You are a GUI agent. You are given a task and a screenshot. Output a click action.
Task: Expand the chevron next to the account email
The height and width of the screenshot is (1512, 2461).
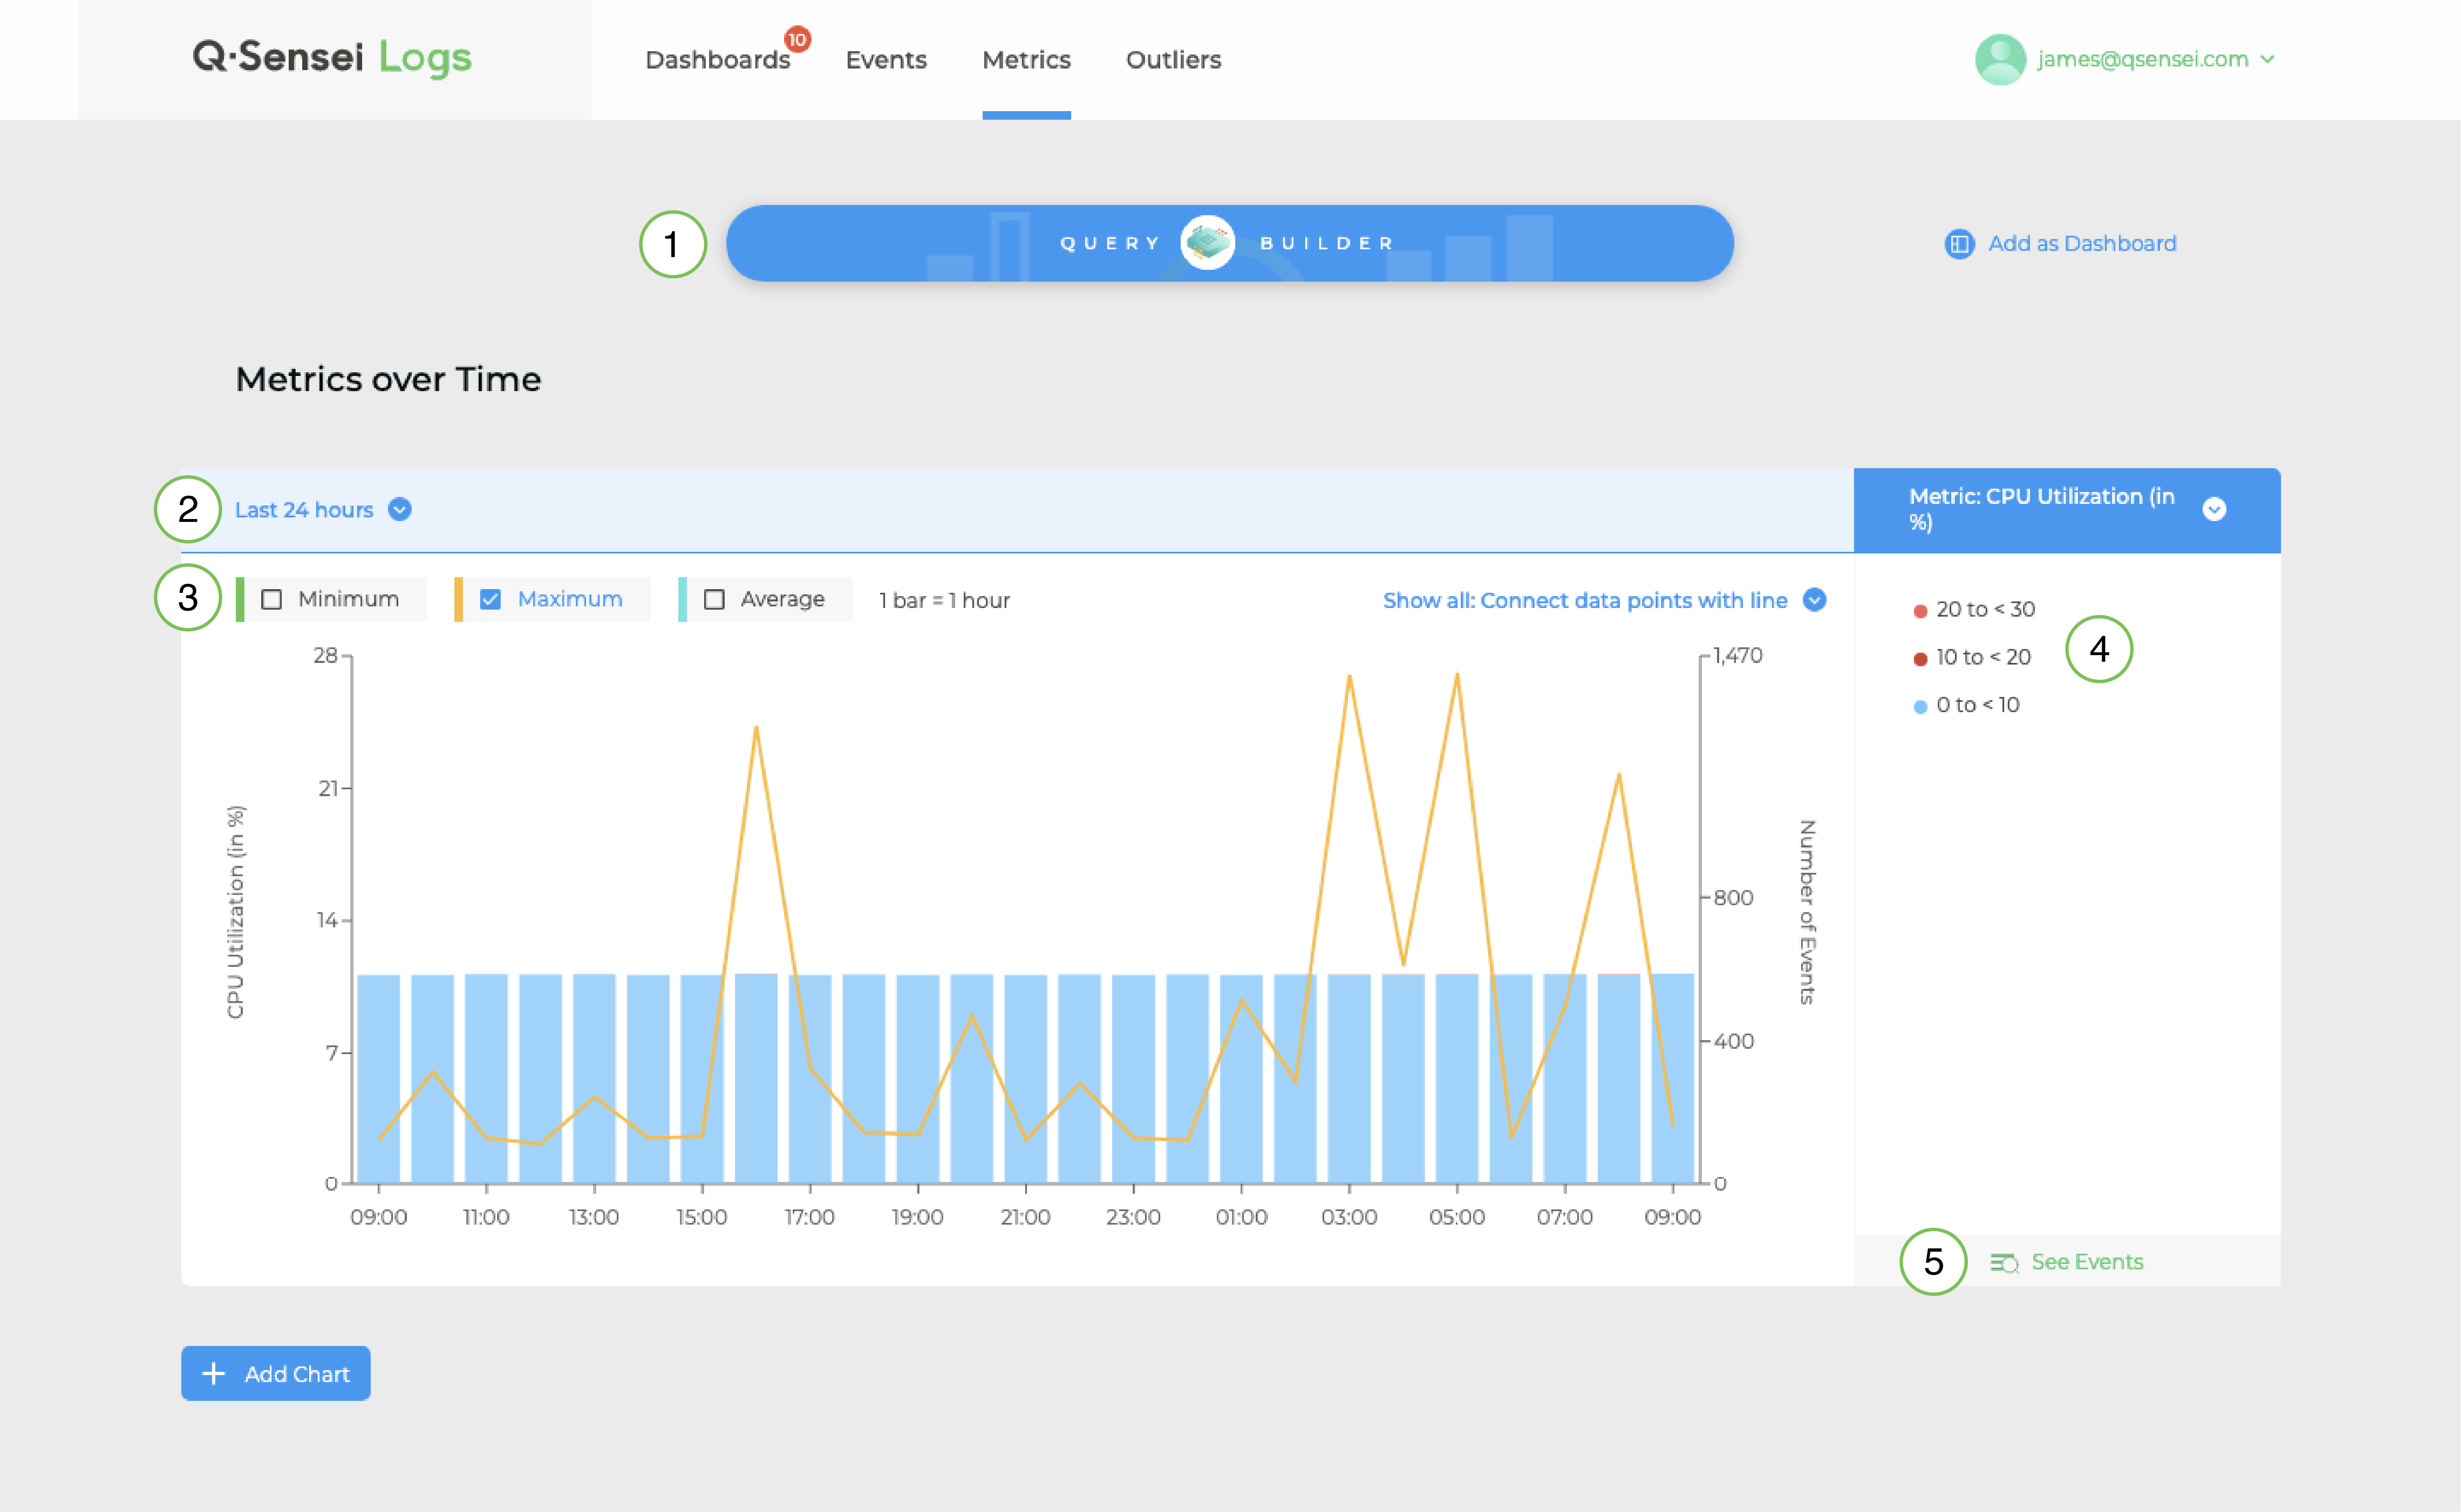(2267, 59)
